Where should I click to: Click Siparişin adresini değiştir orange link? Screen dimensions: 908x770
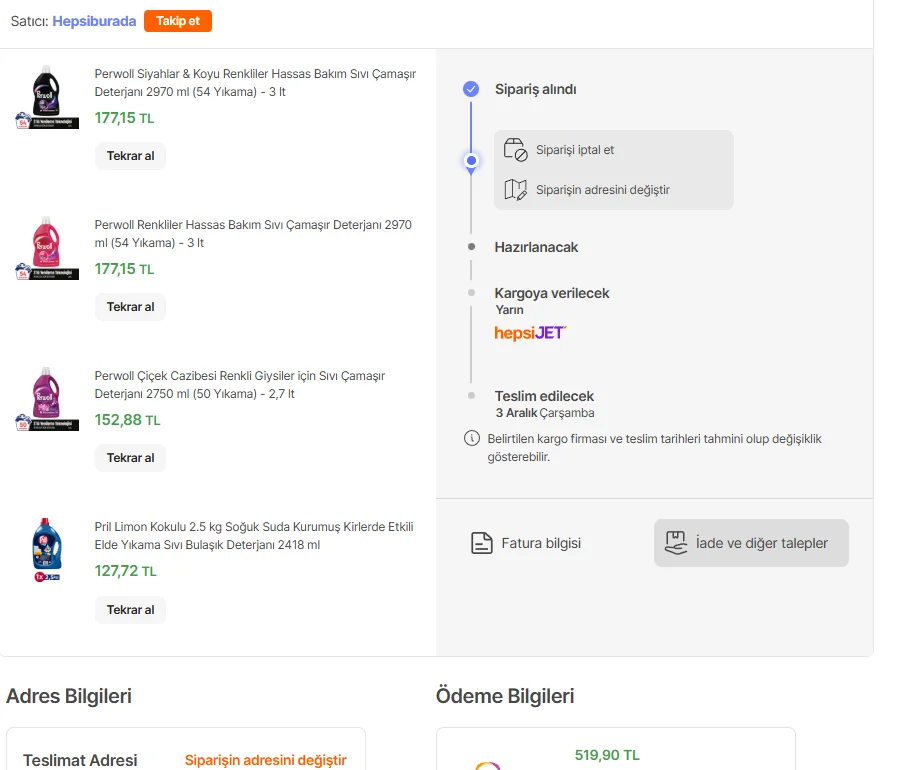click(x=265, y=760)
